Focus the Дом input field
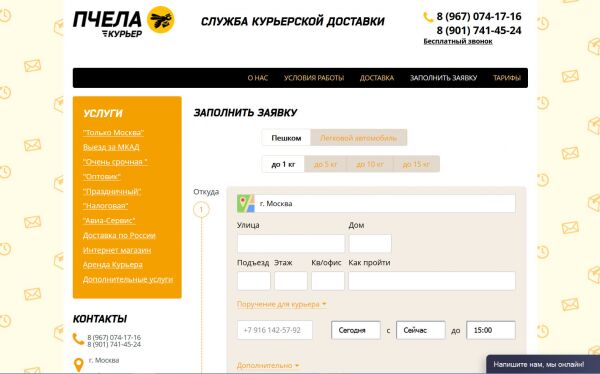600x374 pixels. (x=370, y=244)
